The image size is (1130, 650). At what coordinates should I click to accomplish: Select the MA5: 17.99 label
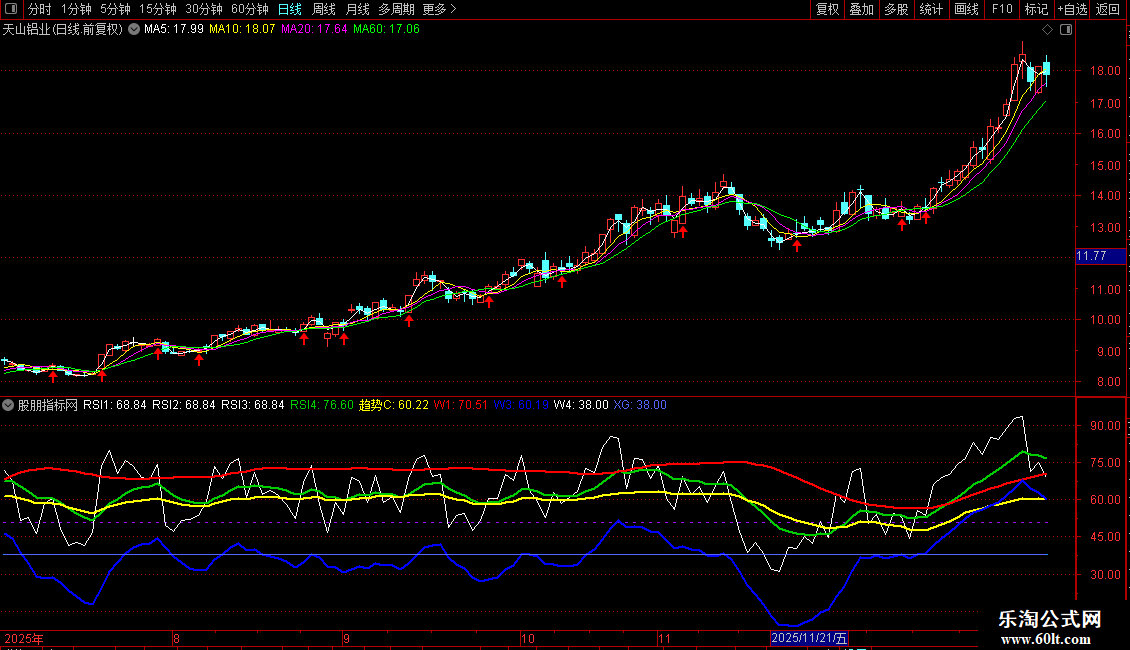[174, 30]
